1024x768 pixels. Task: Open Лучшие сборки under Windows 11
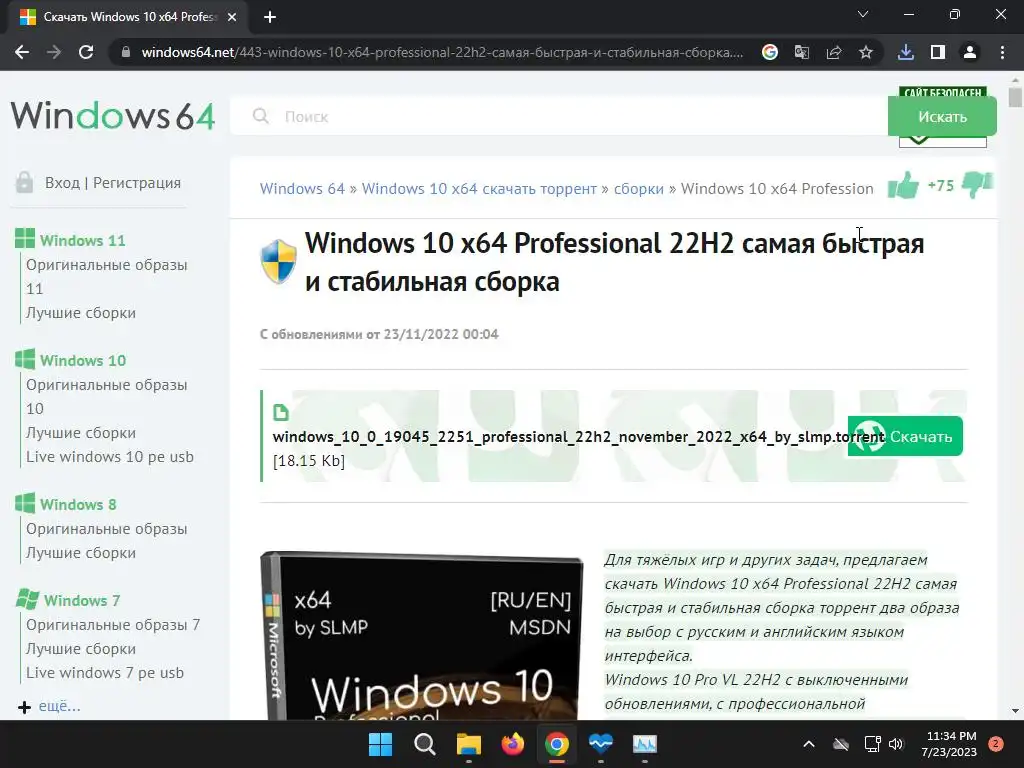tap(81, 313)
